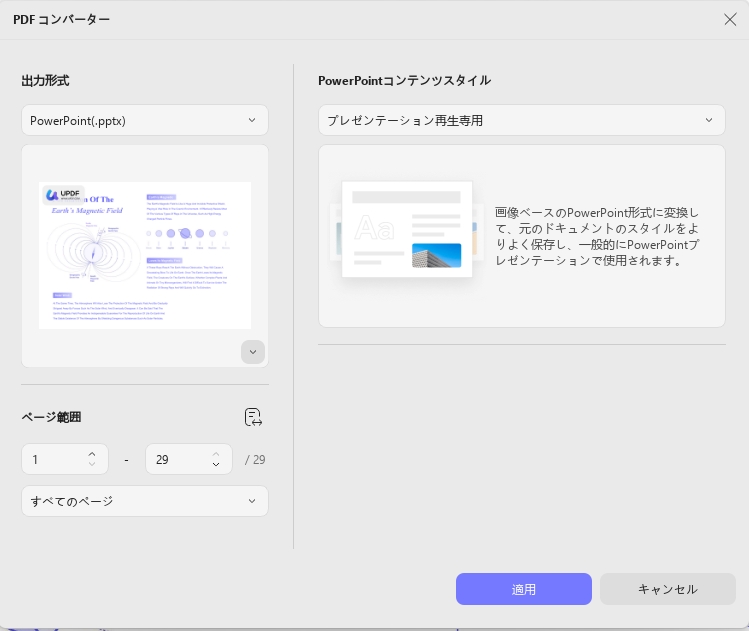Click the 画像ベースのPowerPoint形式 description text

click(597, 236)
